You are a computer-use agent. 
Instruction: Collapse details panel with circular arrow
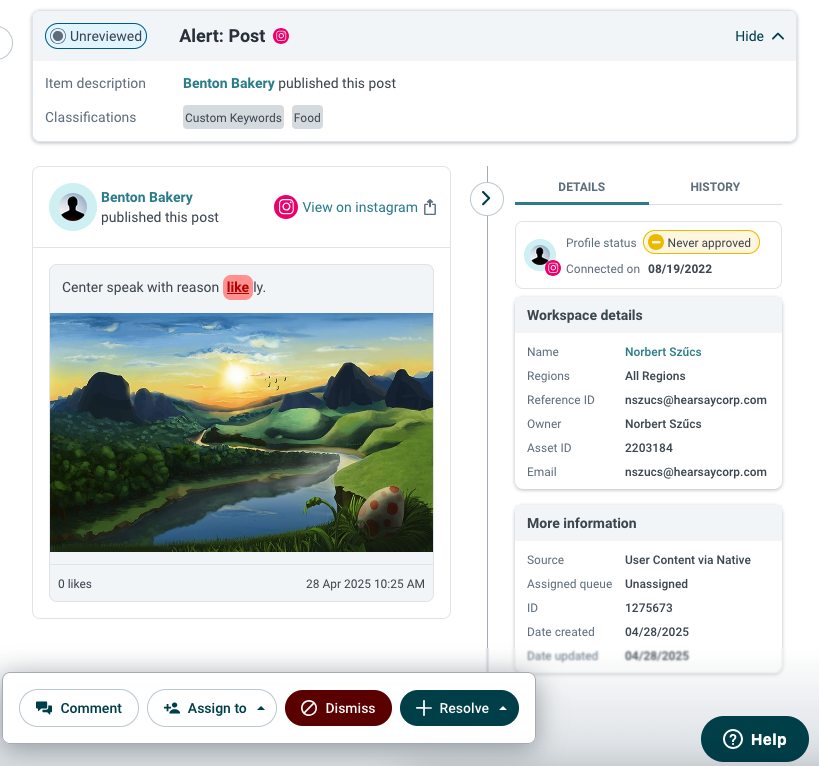[486, 198]
